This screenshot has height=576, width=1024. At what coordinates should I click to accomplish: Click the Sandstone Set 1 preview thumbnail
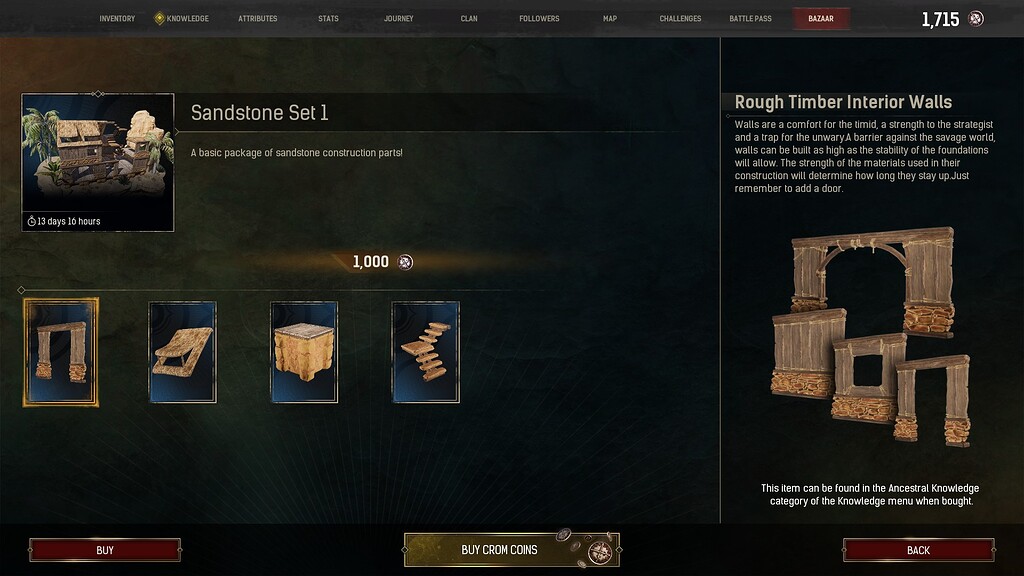[x=98, y=162]
